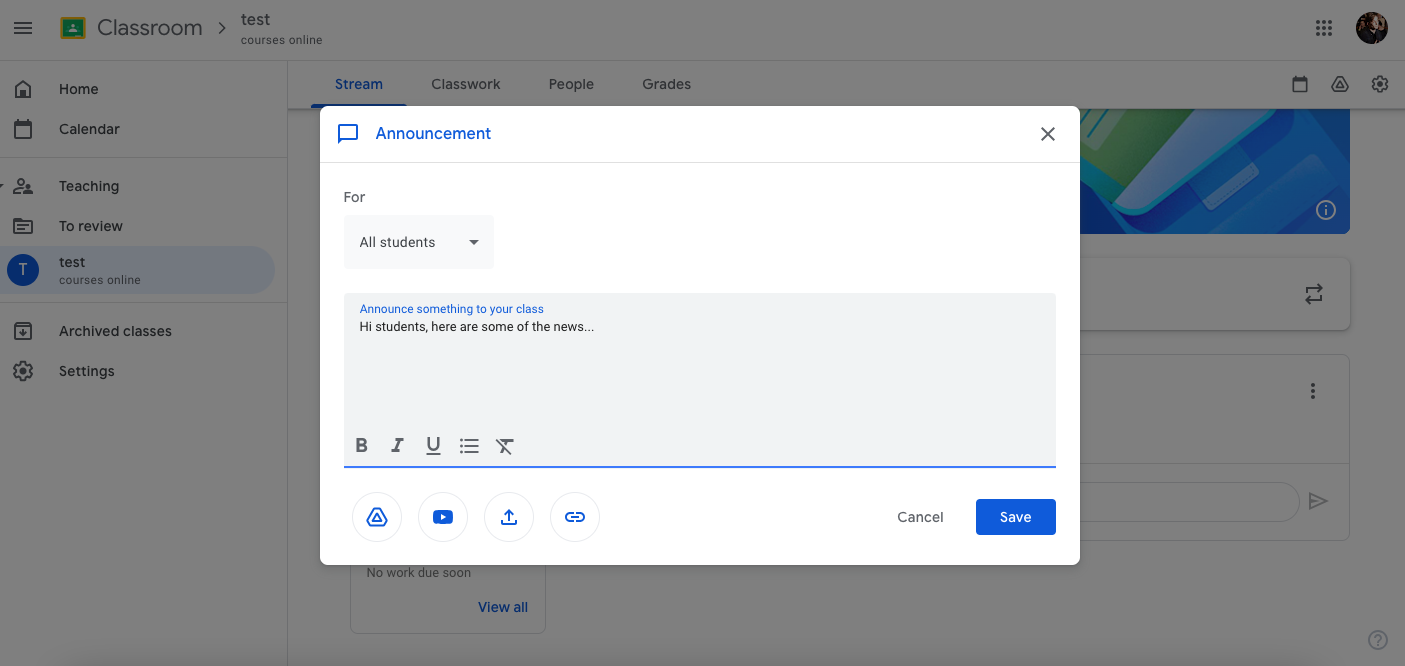Collapse the Teaching section arrow

click(x=2, y=186)
